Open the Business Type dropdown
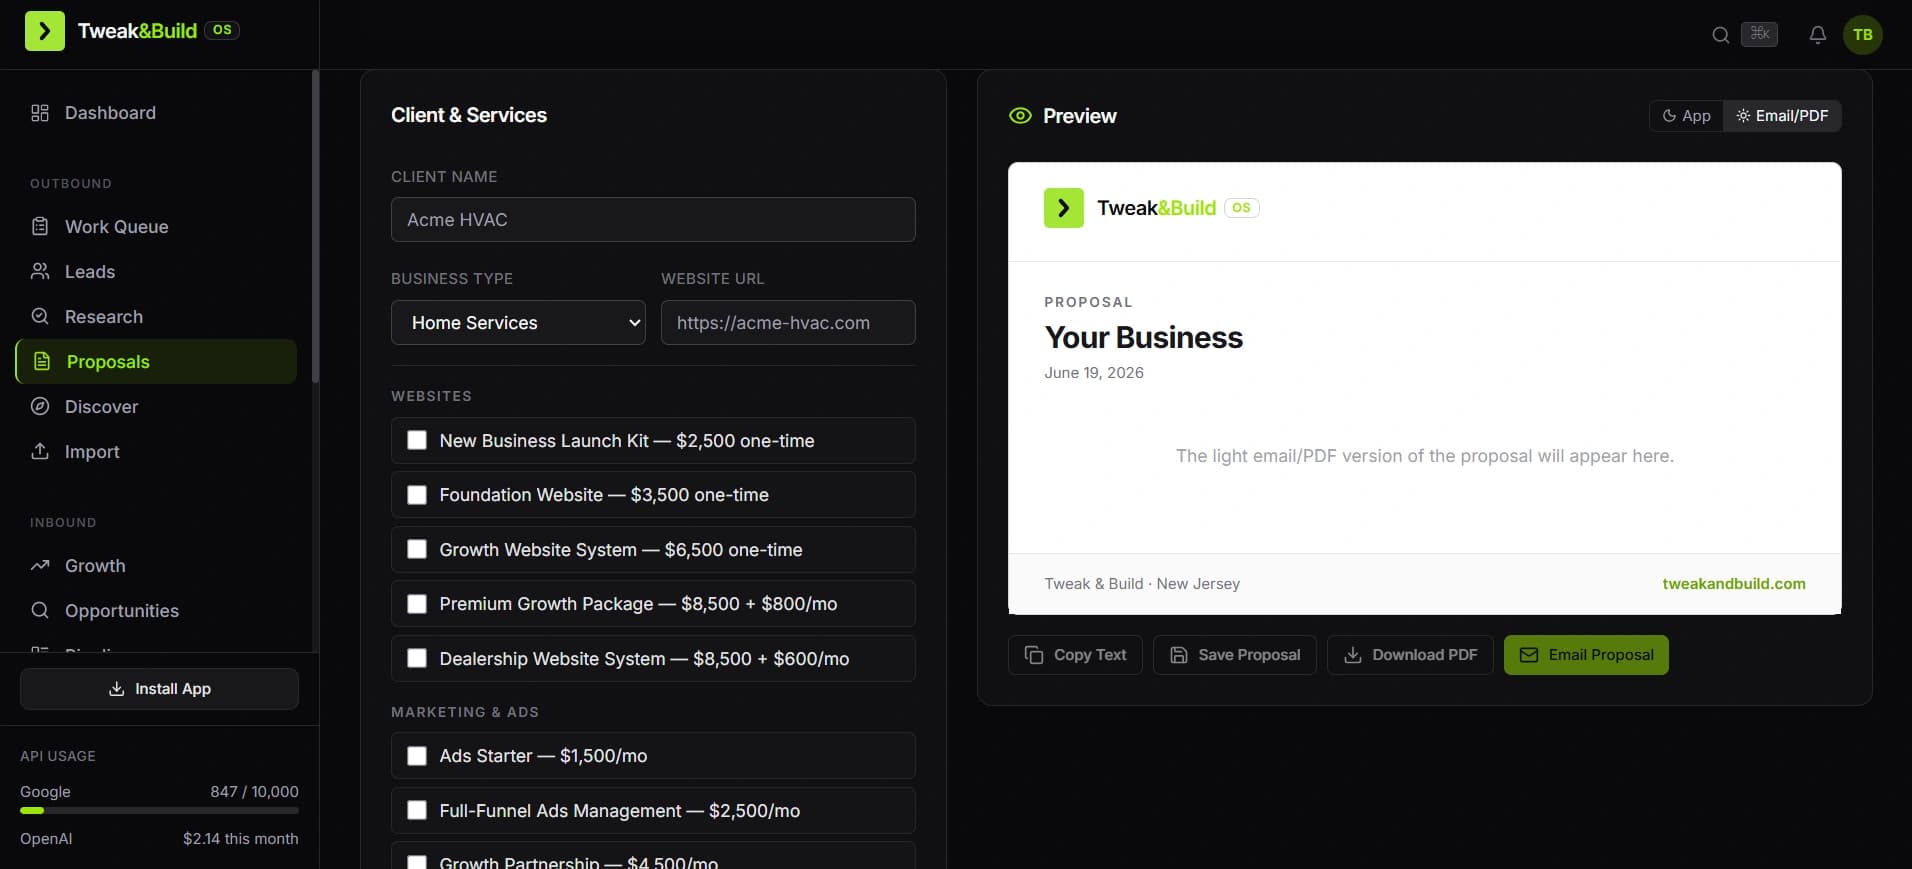Image resolution: width=1912 pixels, height=869 pixels. click(518, 323)
